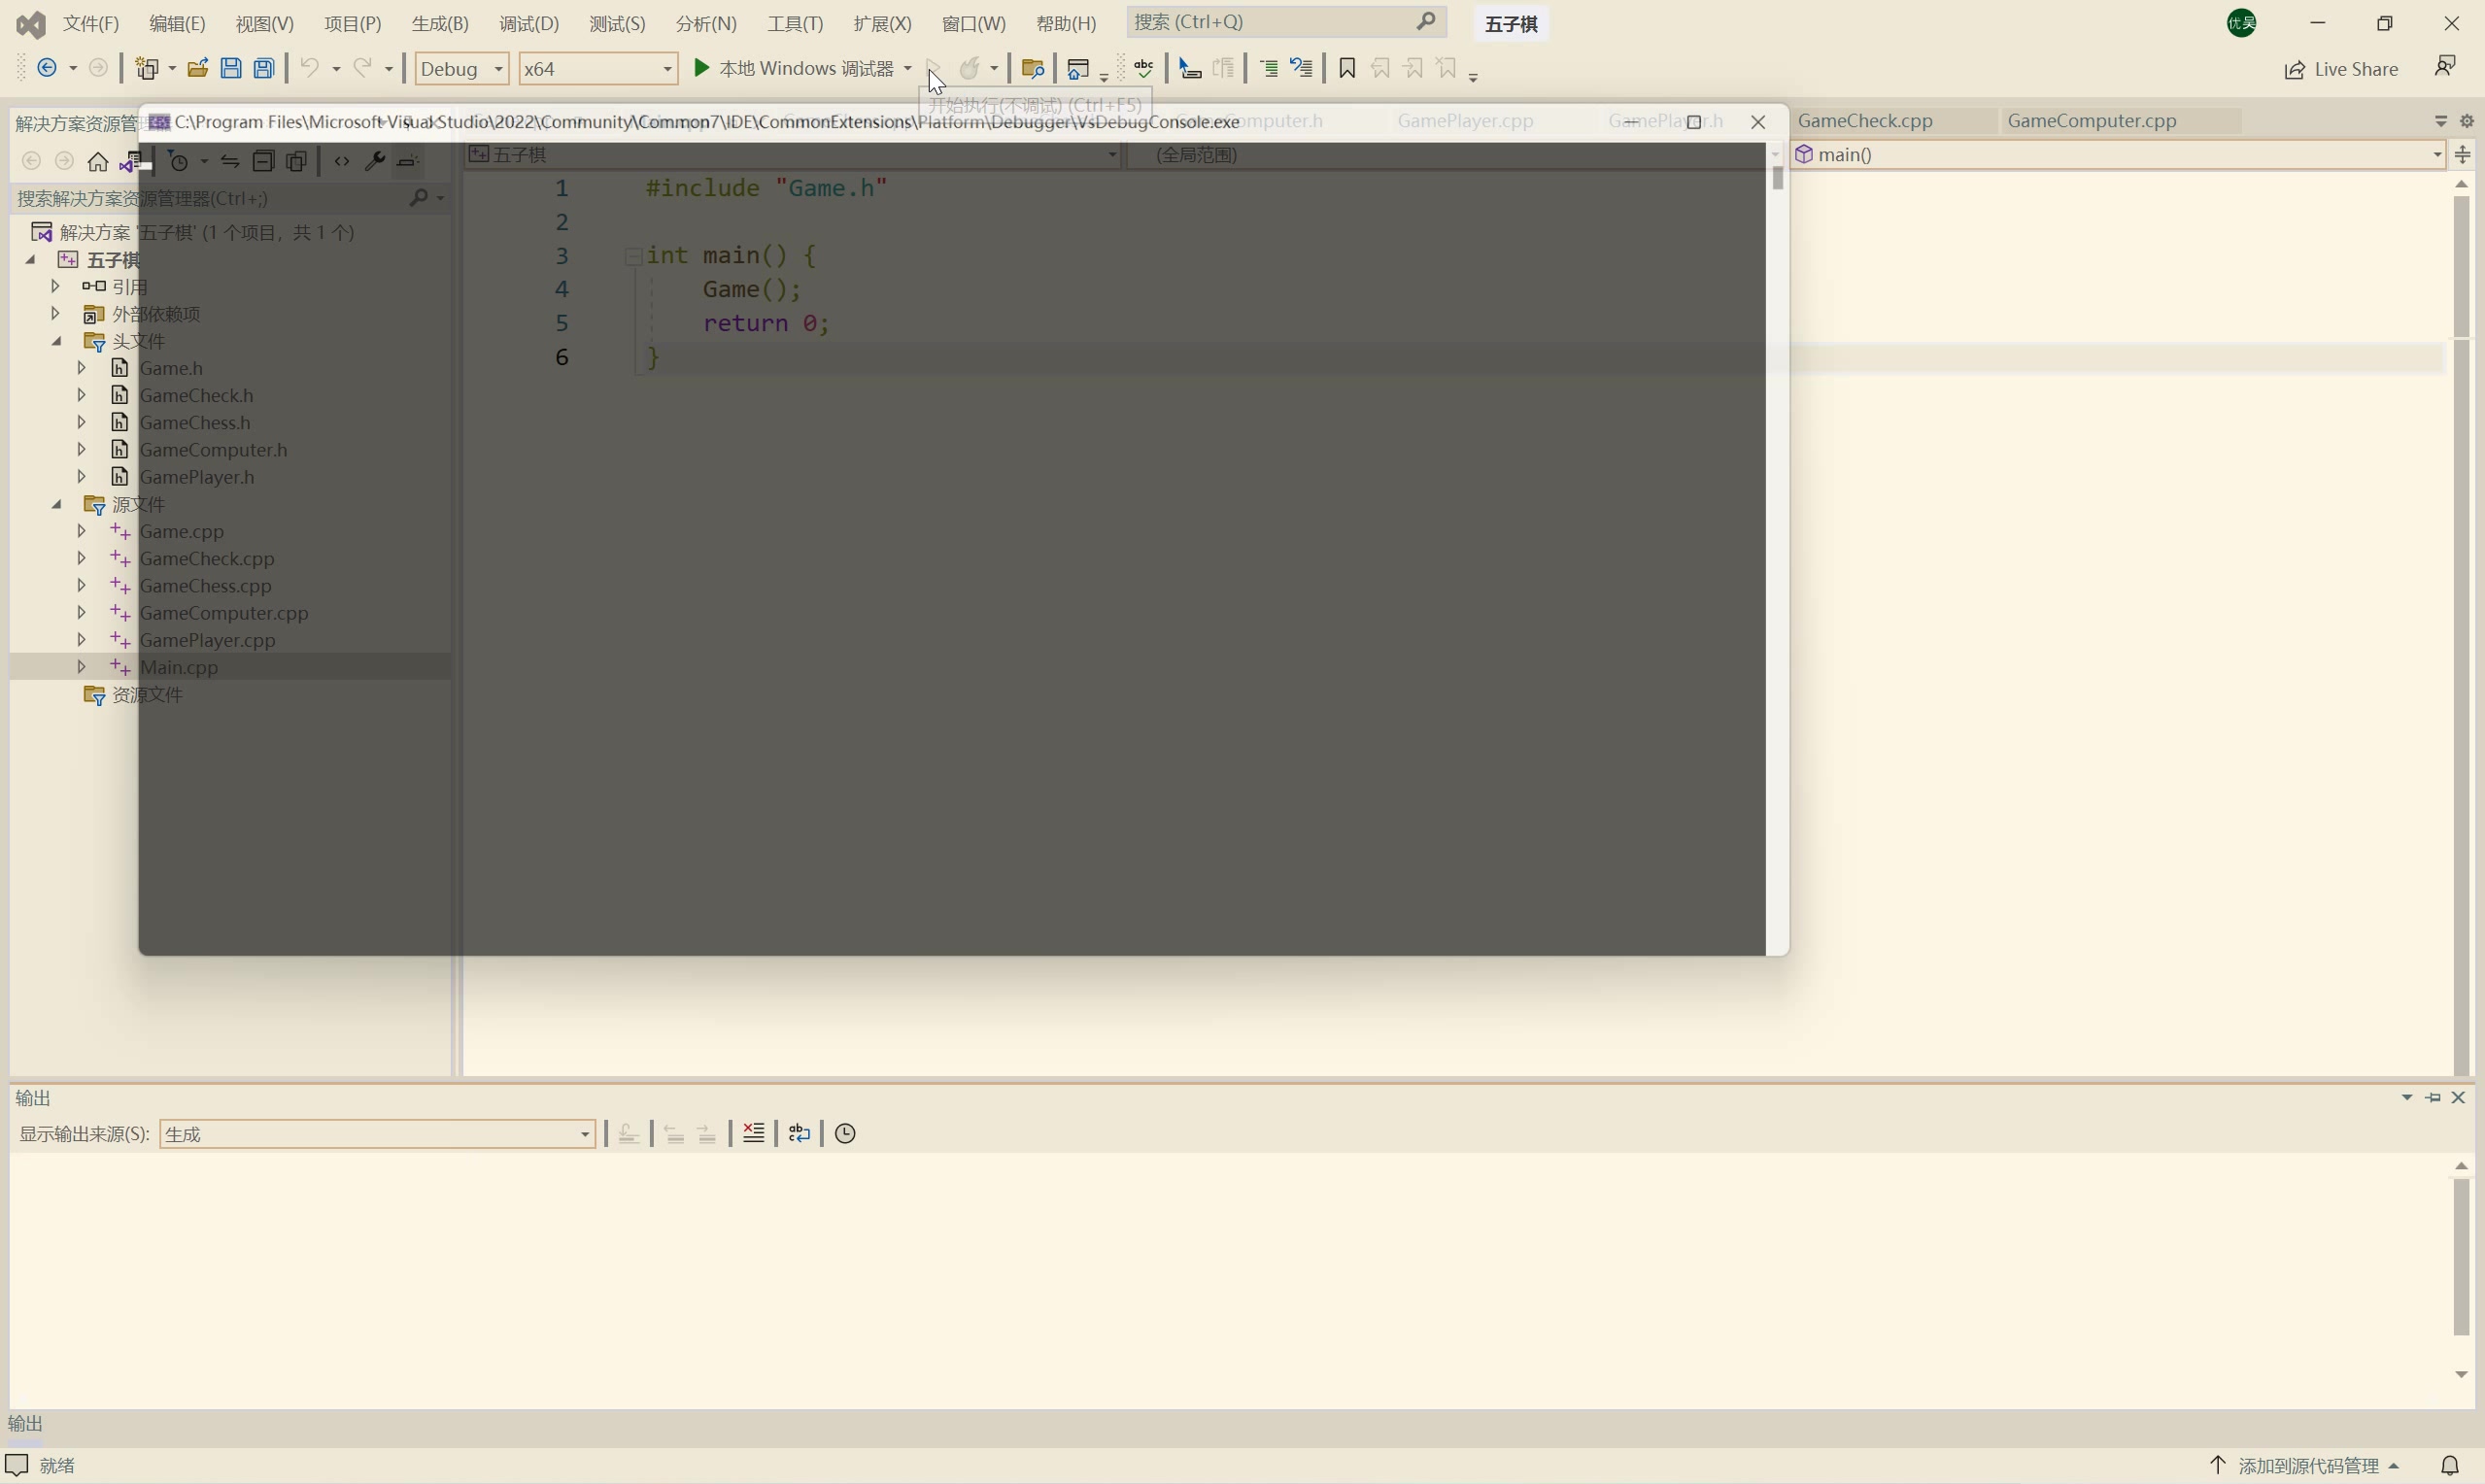Screen dimensions: 2485x1484
Task: Click the Open File folder icon
Action: tap(198, 68)
